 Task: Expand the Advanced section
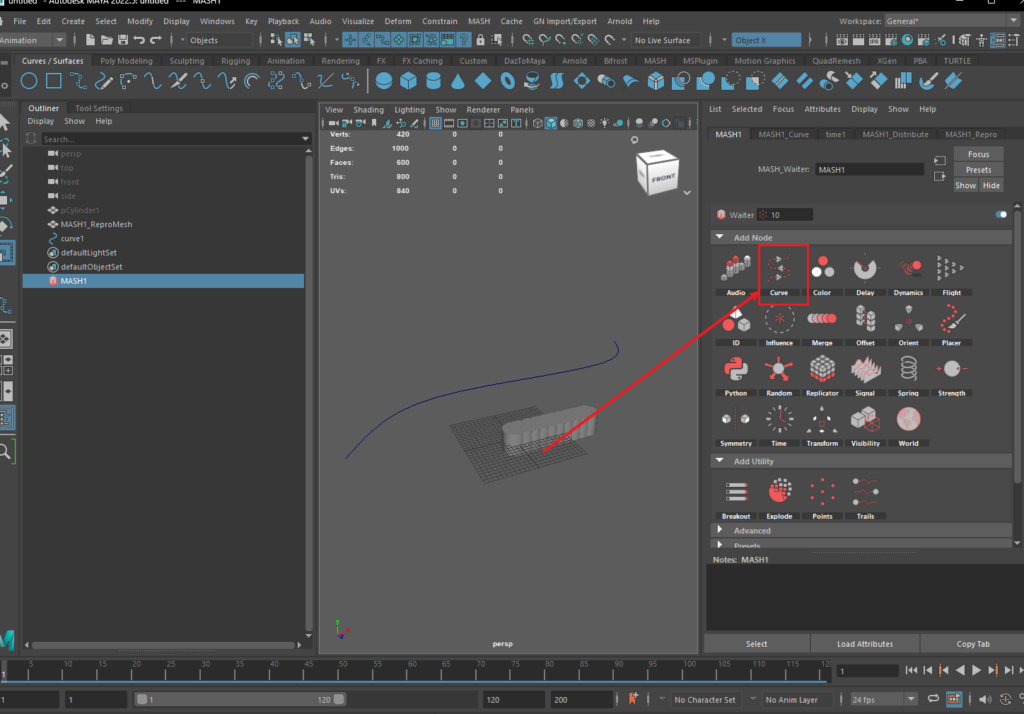pyautogui.click(x=720, y=530)
